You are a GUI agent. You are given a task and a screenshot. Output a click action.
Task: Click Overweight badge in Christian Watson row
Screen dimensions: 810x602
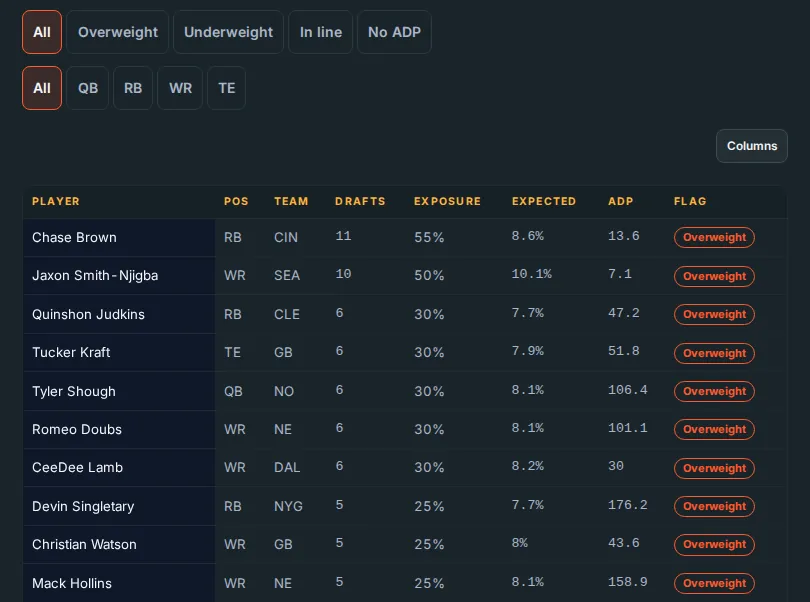tap(714, 545)
